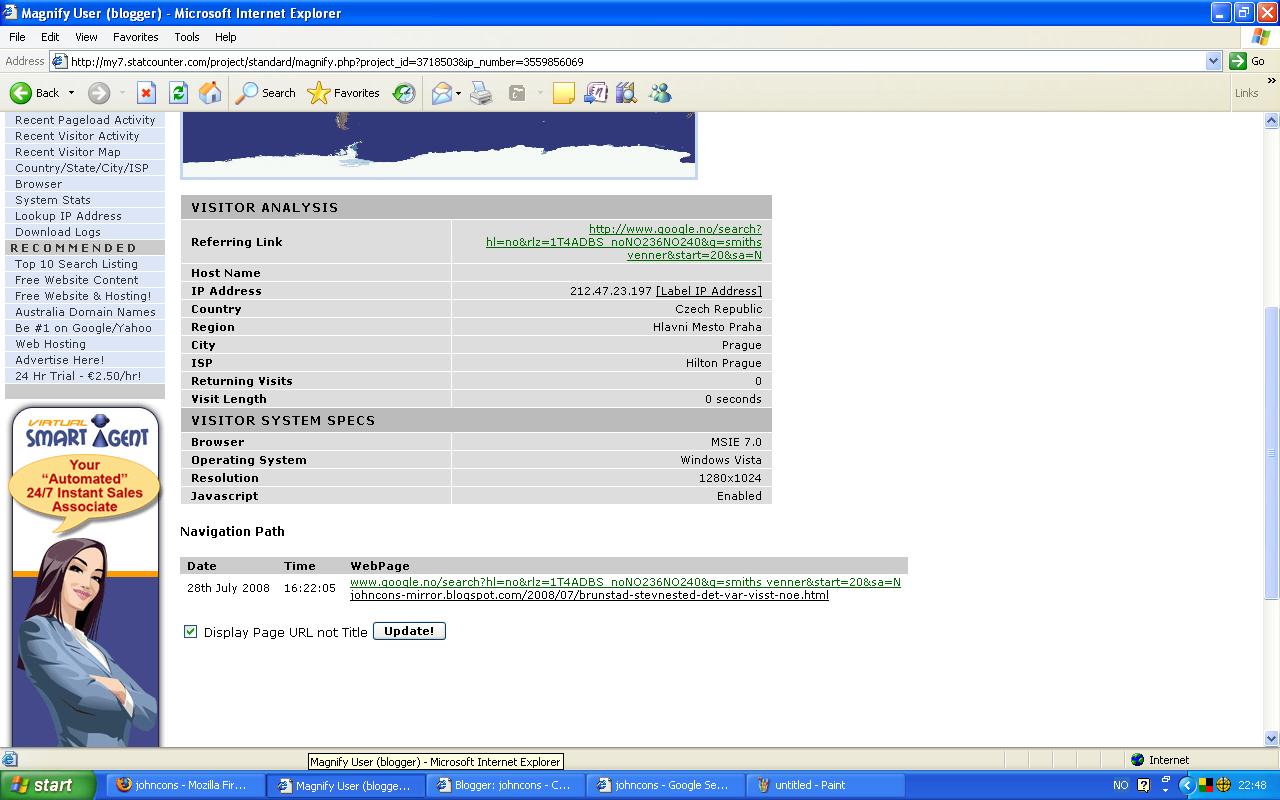Go to the Home page icon

[210, 93]
